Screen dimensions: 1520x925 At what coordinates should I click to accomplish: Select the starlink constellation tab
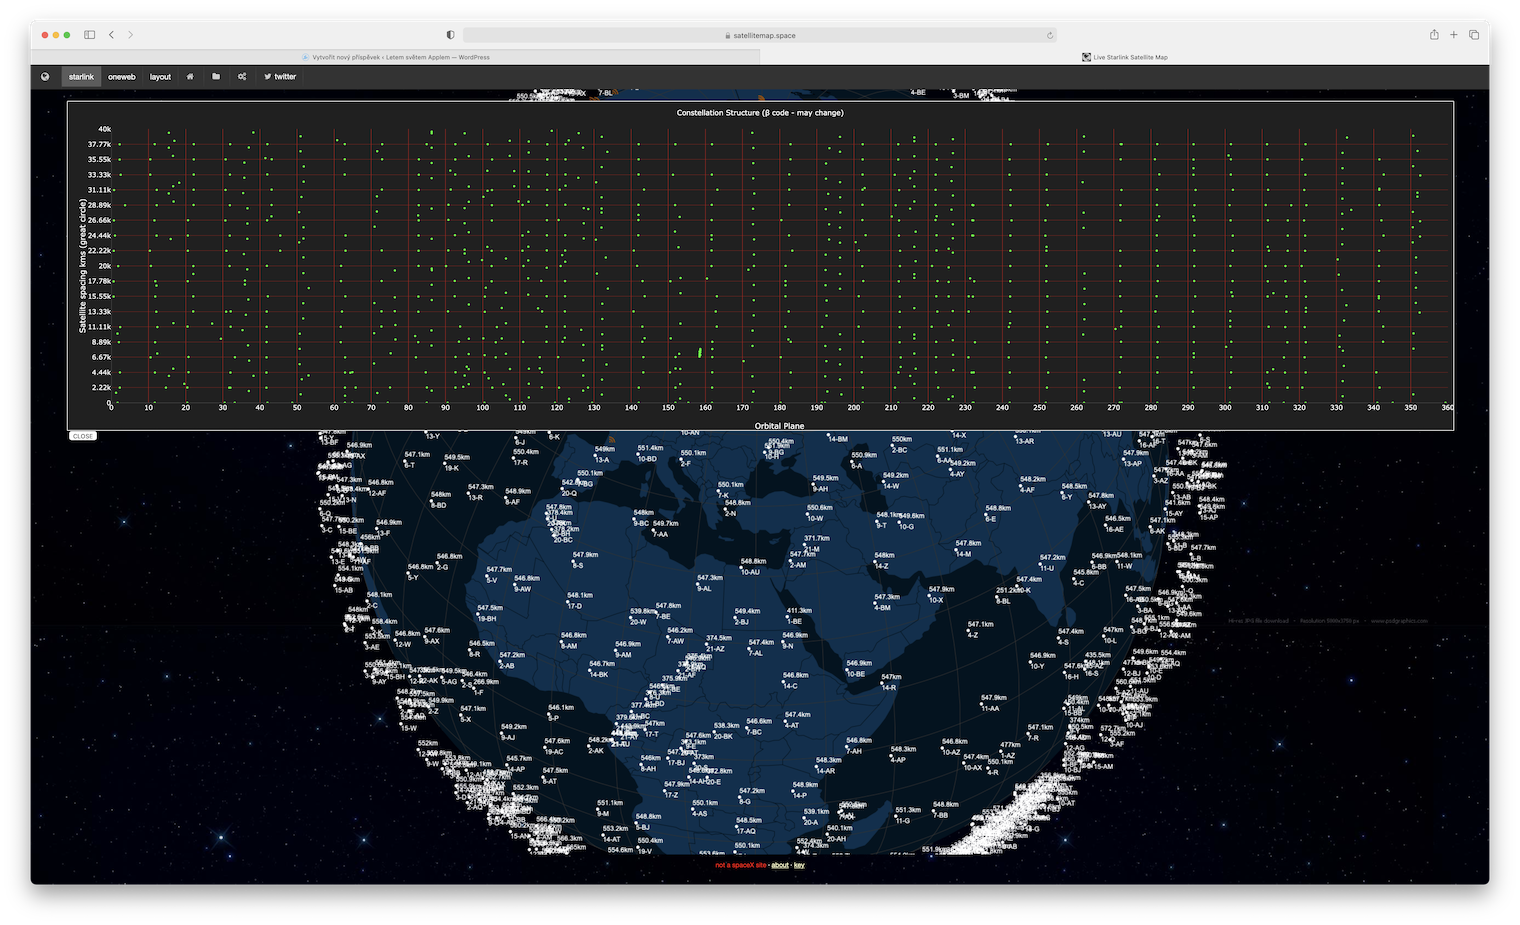click(81, 77)
